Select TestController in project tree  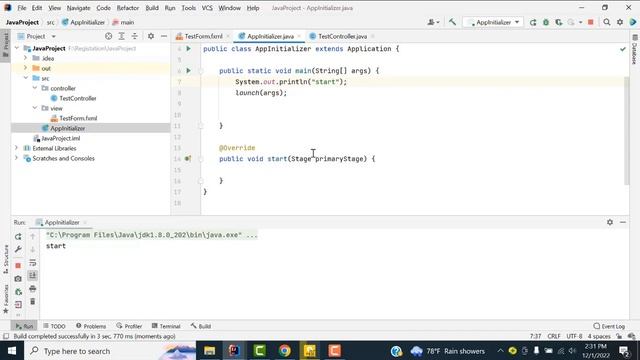click(78, 98)
